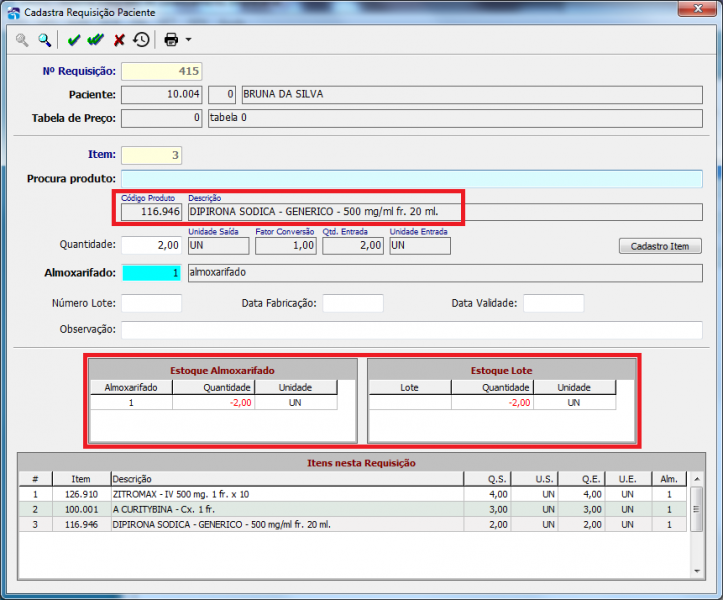
Task: Focus the Nº Requisição field
Action: pos(161,71)
